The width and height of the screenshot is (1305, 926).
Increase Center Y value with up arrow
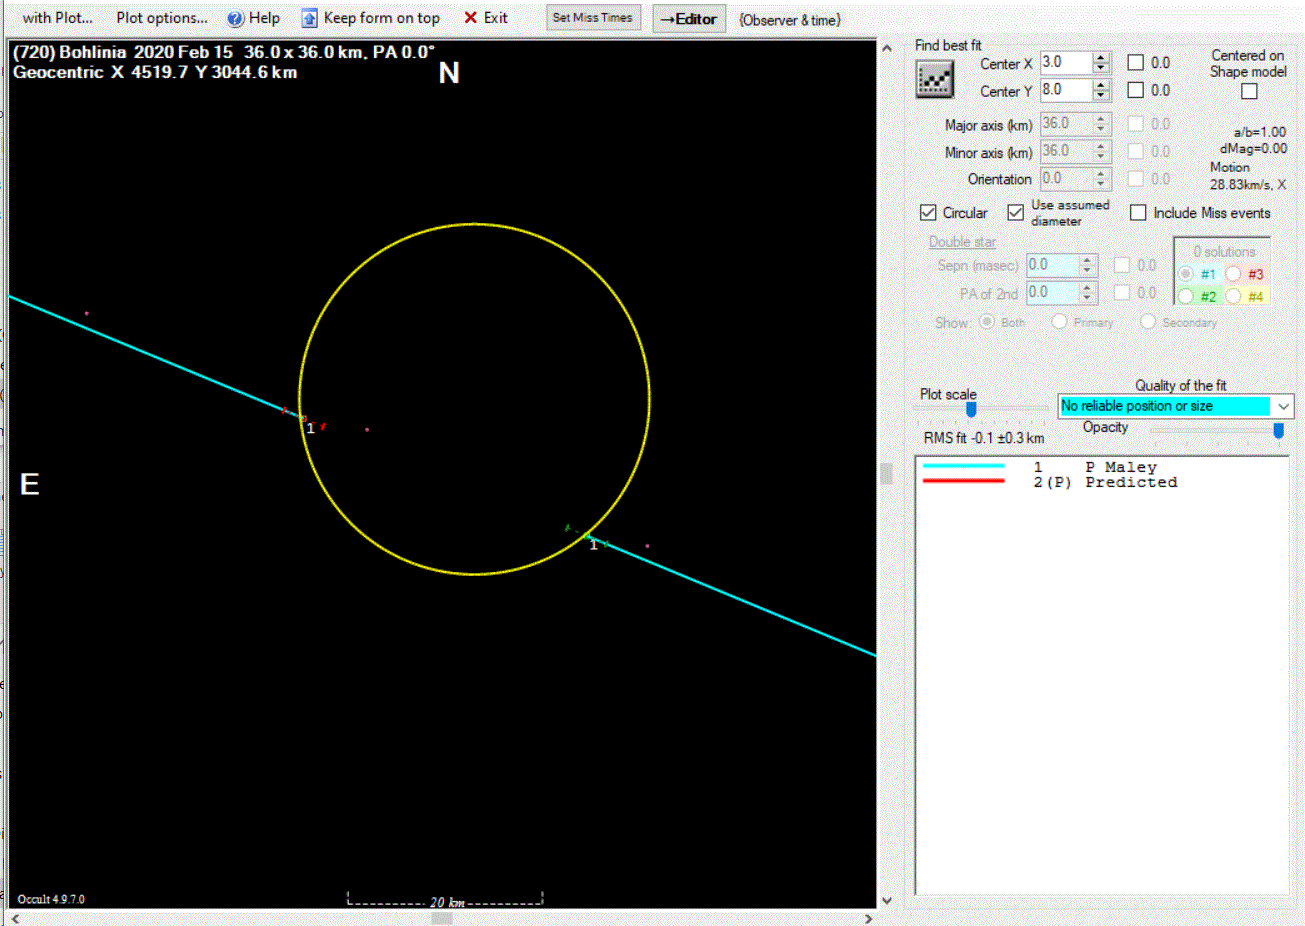[1101, 84]
